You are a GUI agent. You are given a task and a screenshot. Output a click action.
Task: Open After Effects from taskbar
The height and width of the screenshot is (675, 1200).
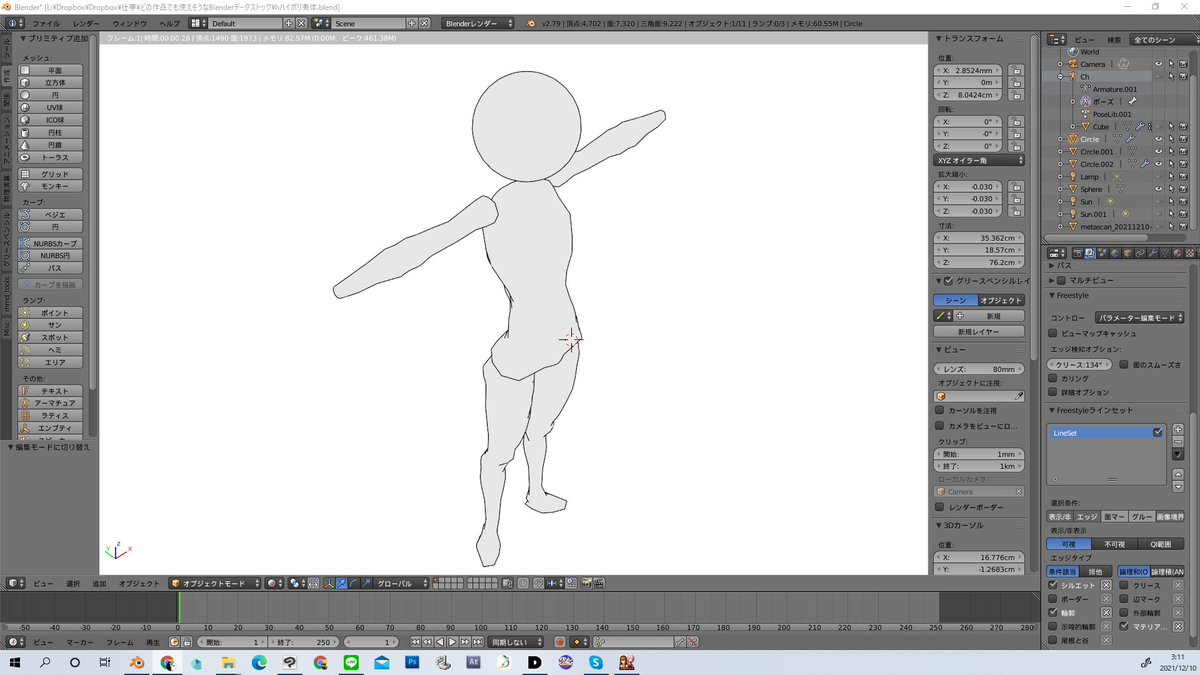[474, 663]
